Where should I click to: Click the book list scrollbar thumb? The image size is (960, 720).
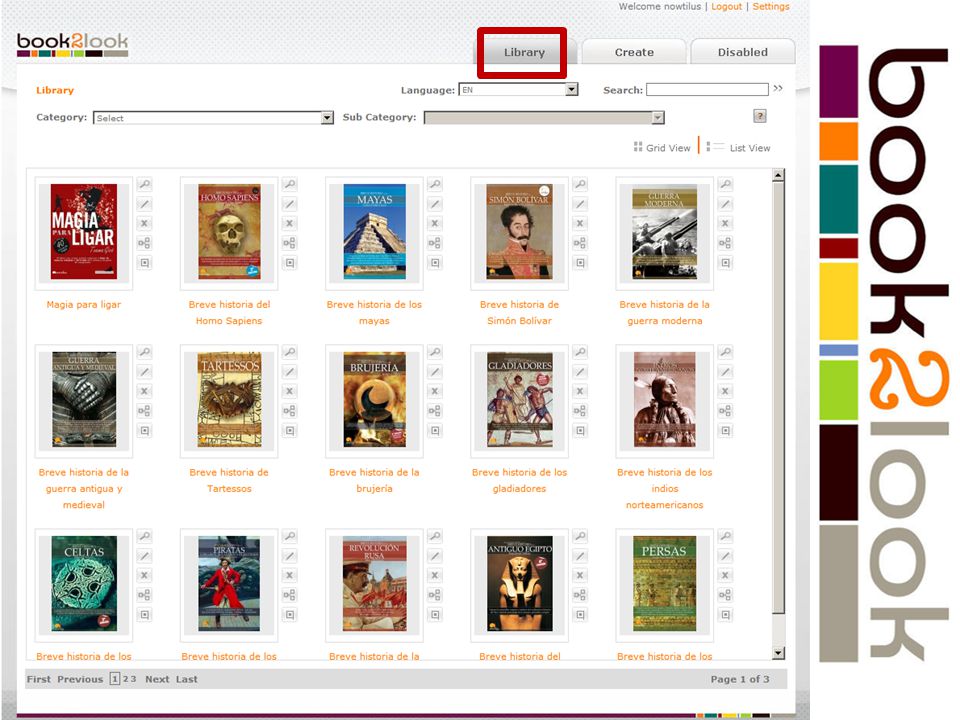[778, 397]
